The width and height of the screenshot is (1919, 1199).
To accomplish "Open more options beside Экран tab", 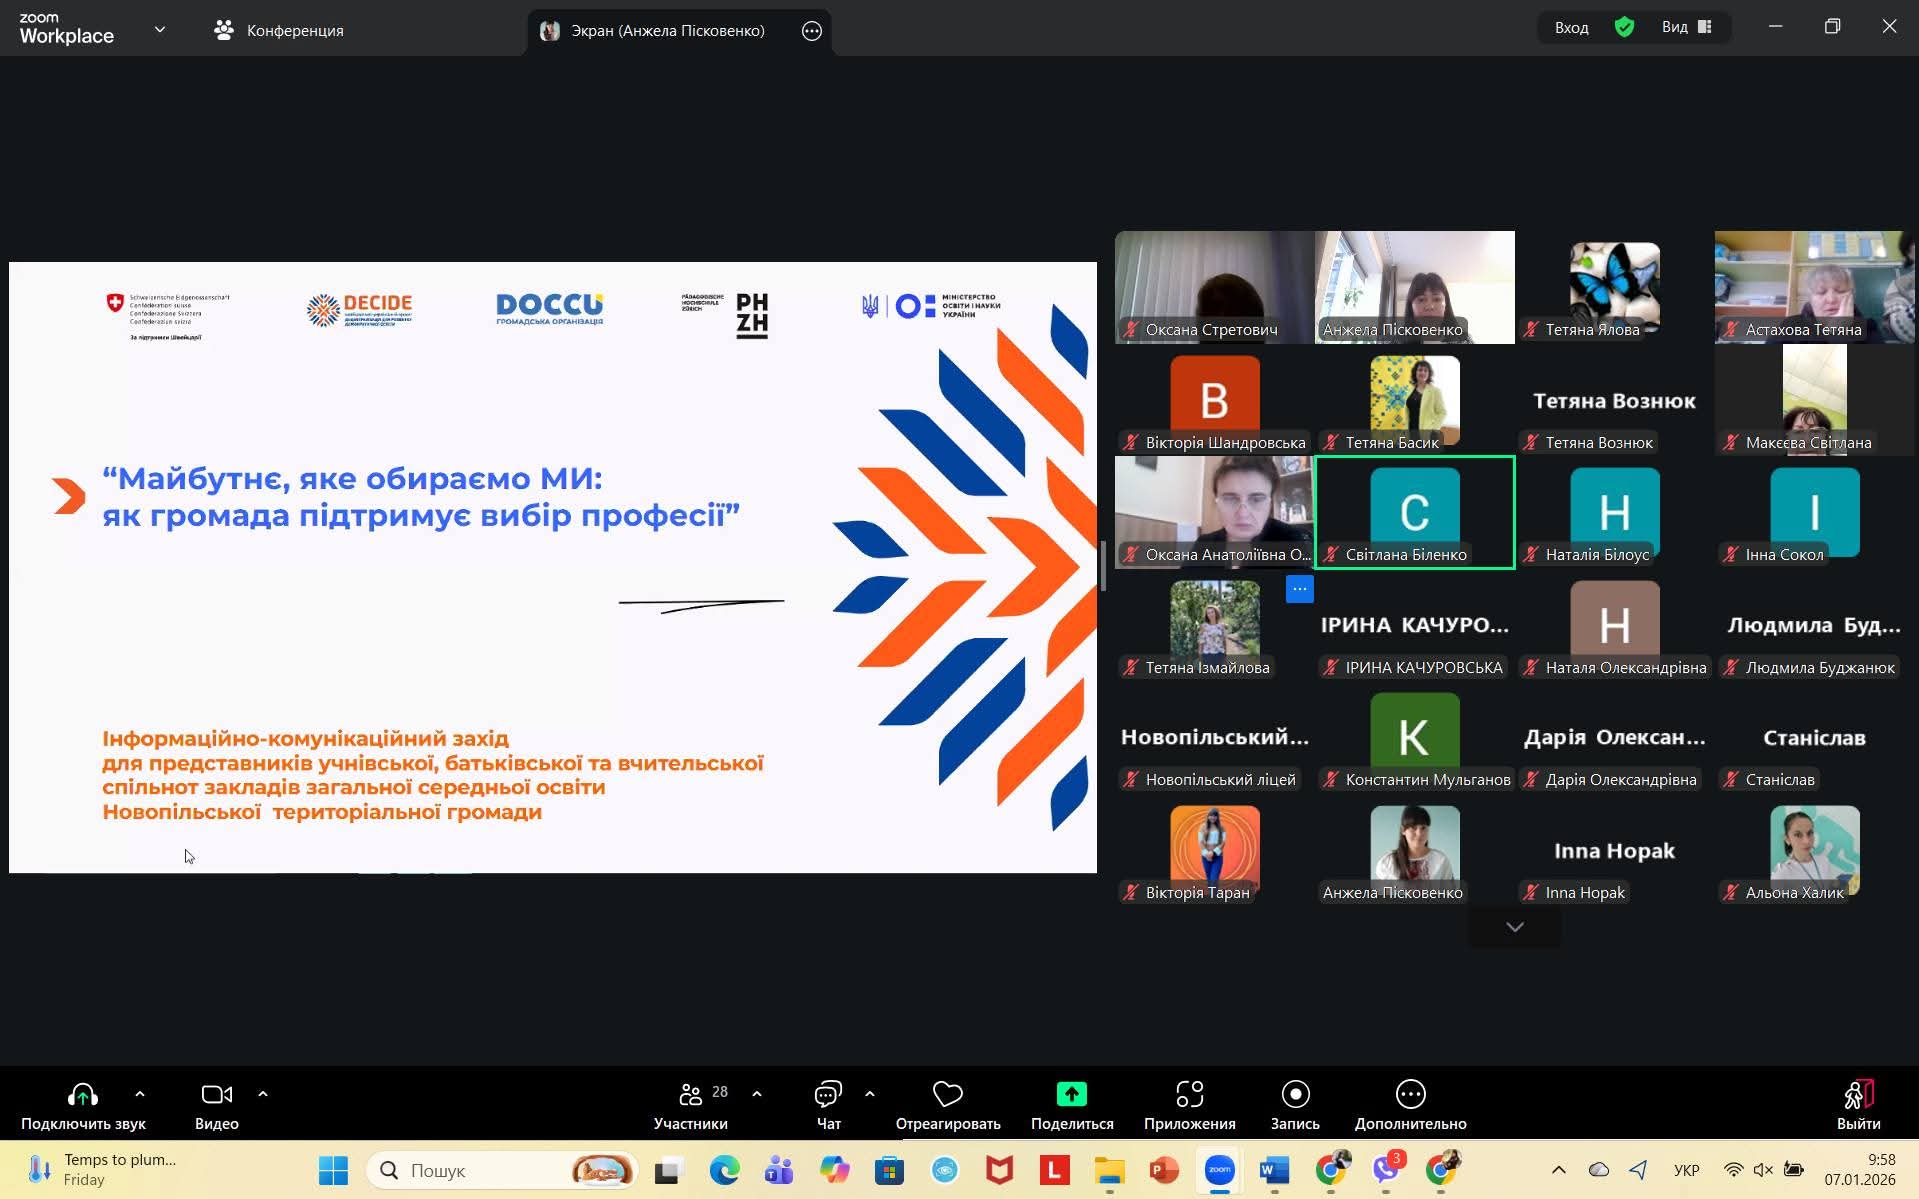I will click(812, 31).
